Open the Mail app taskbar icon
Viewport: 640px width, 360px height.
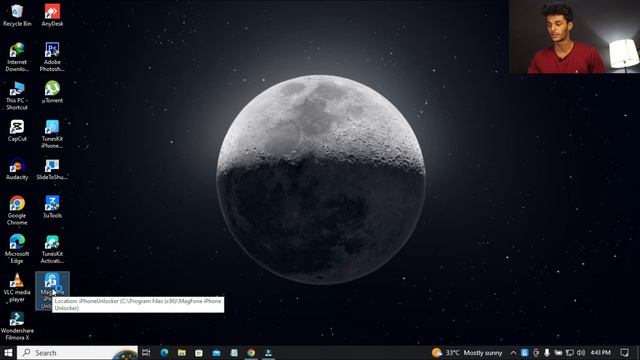[x=216, y=353]
